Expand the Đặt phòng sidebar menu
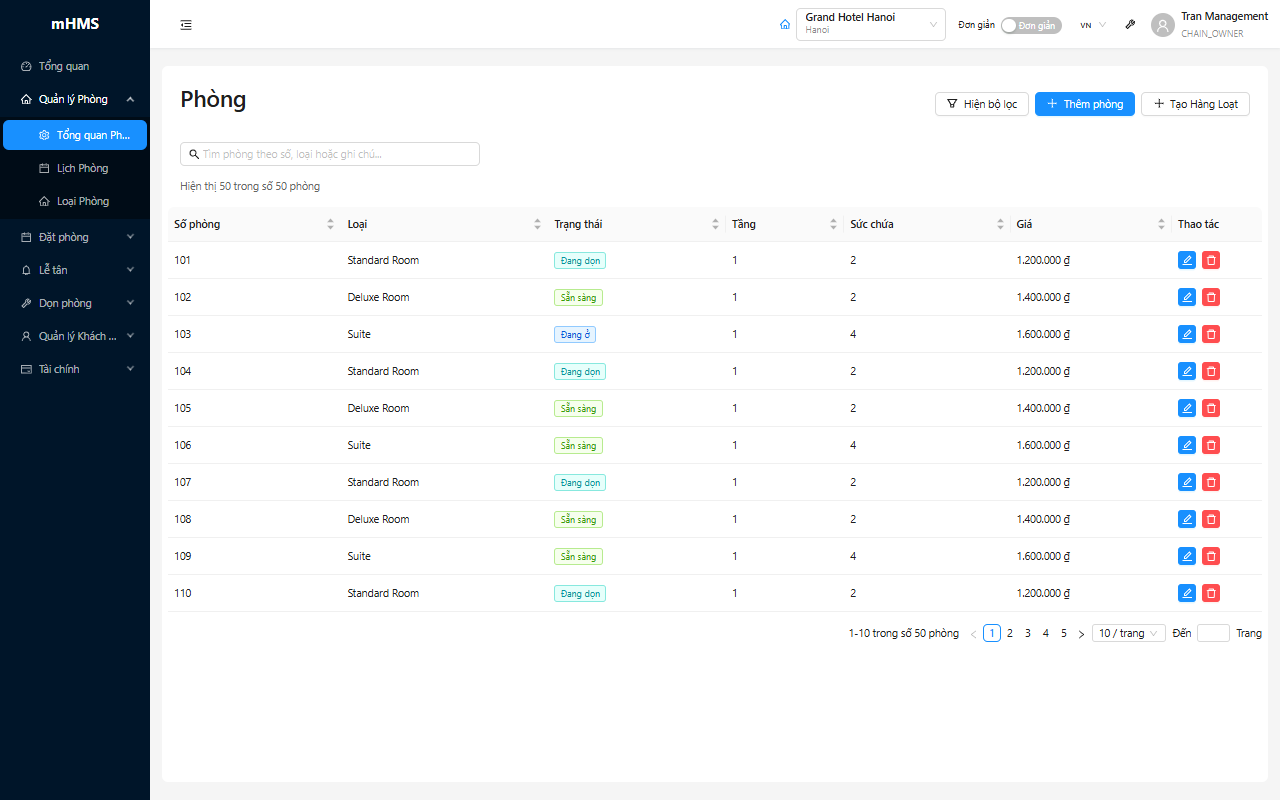The image size is (1280, 800). click(x=75, y=237)
